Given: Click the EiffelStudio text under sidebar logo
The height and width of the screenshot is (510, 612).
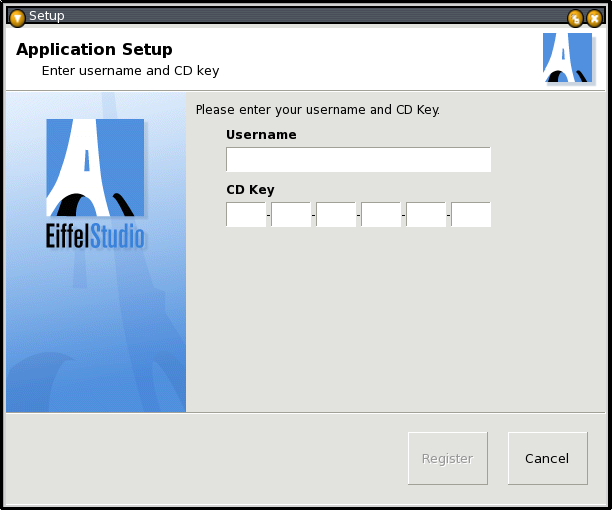Looking at the screenshot, I should pyautogui.click(x=95, y=238).
